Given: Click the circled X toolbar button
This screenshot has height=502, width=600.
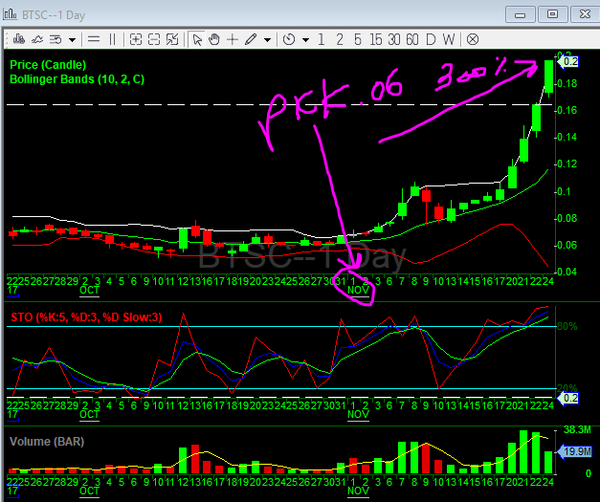Looking at the screenshot, I should tap(473, 39).
